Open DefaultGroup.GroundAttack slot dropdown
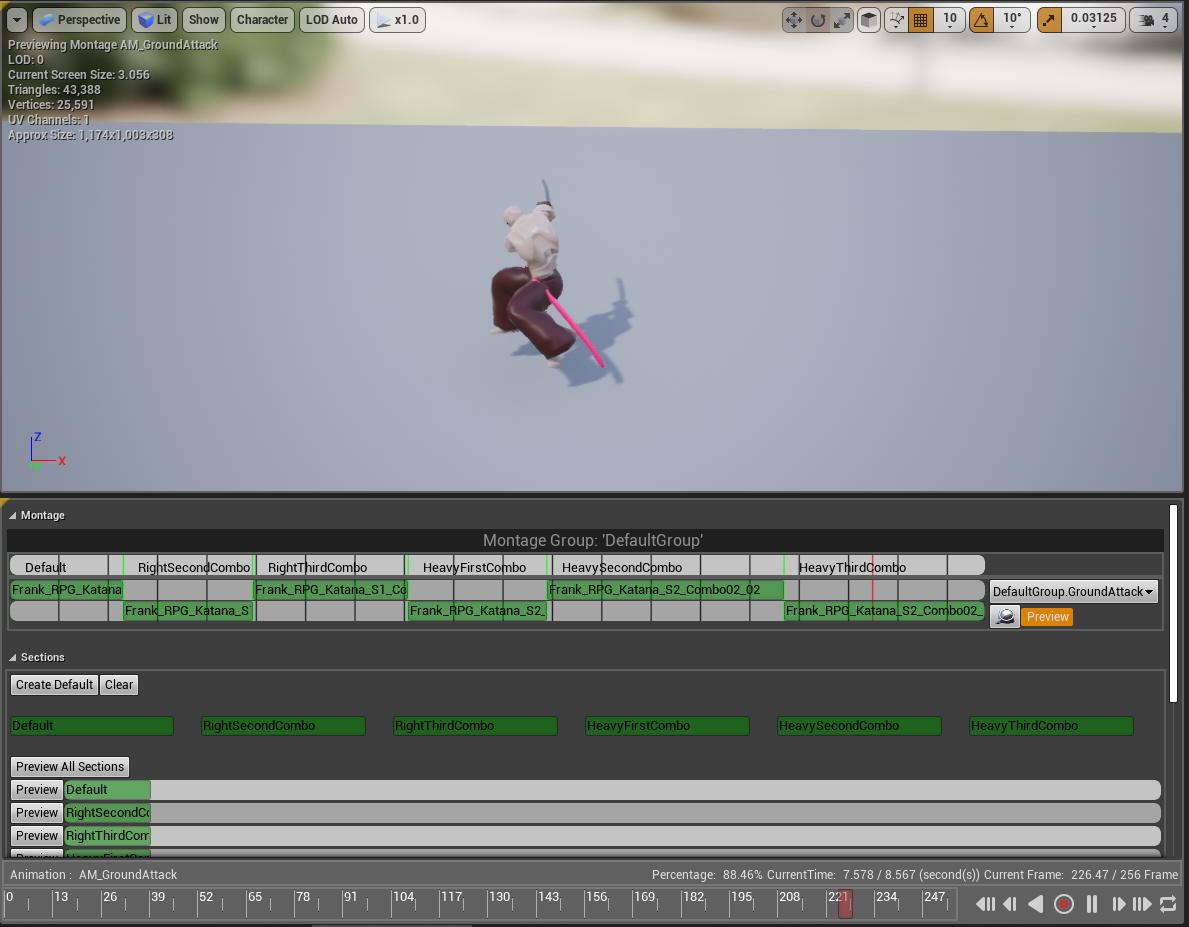1189x927 pixels. click(1073, 592)
